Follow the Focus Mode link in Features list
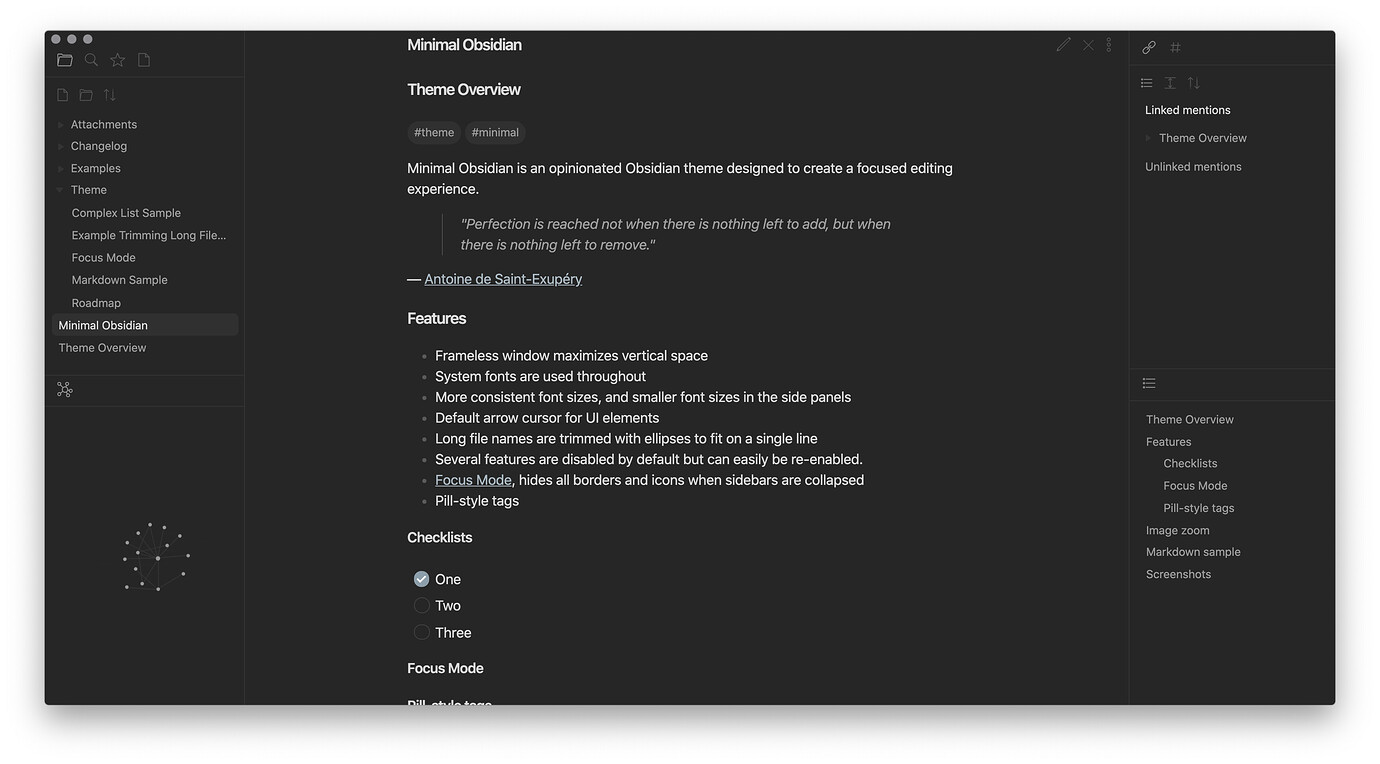The image size is (1380, 764). [x=473, y=480]
